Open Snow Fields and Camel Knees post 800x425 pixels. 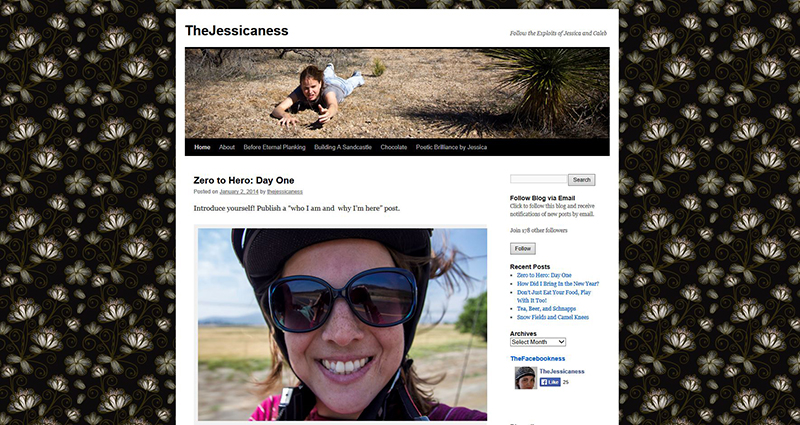point(553,317)
